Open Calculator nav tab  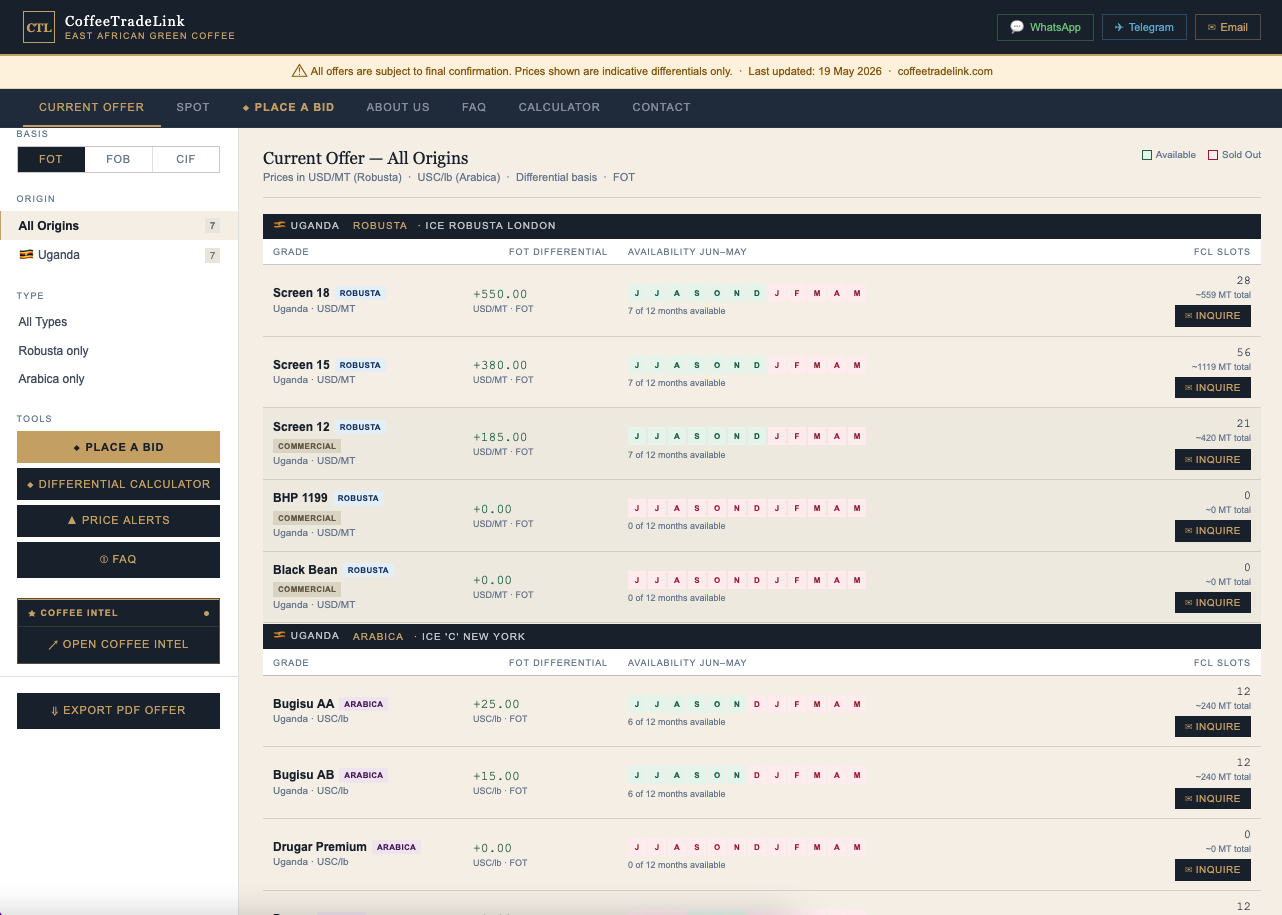click(x=559, y=107)
